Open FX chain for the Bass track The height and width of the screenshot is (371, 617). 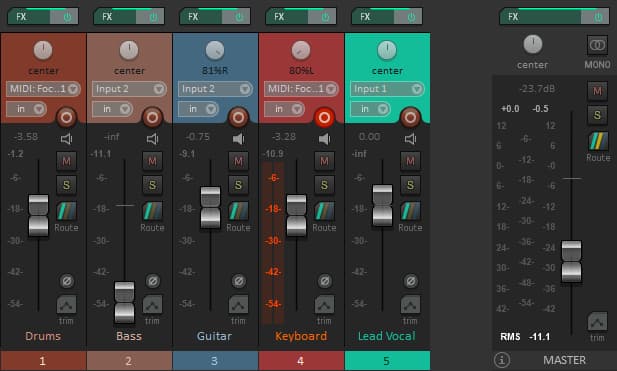(115, 17)
